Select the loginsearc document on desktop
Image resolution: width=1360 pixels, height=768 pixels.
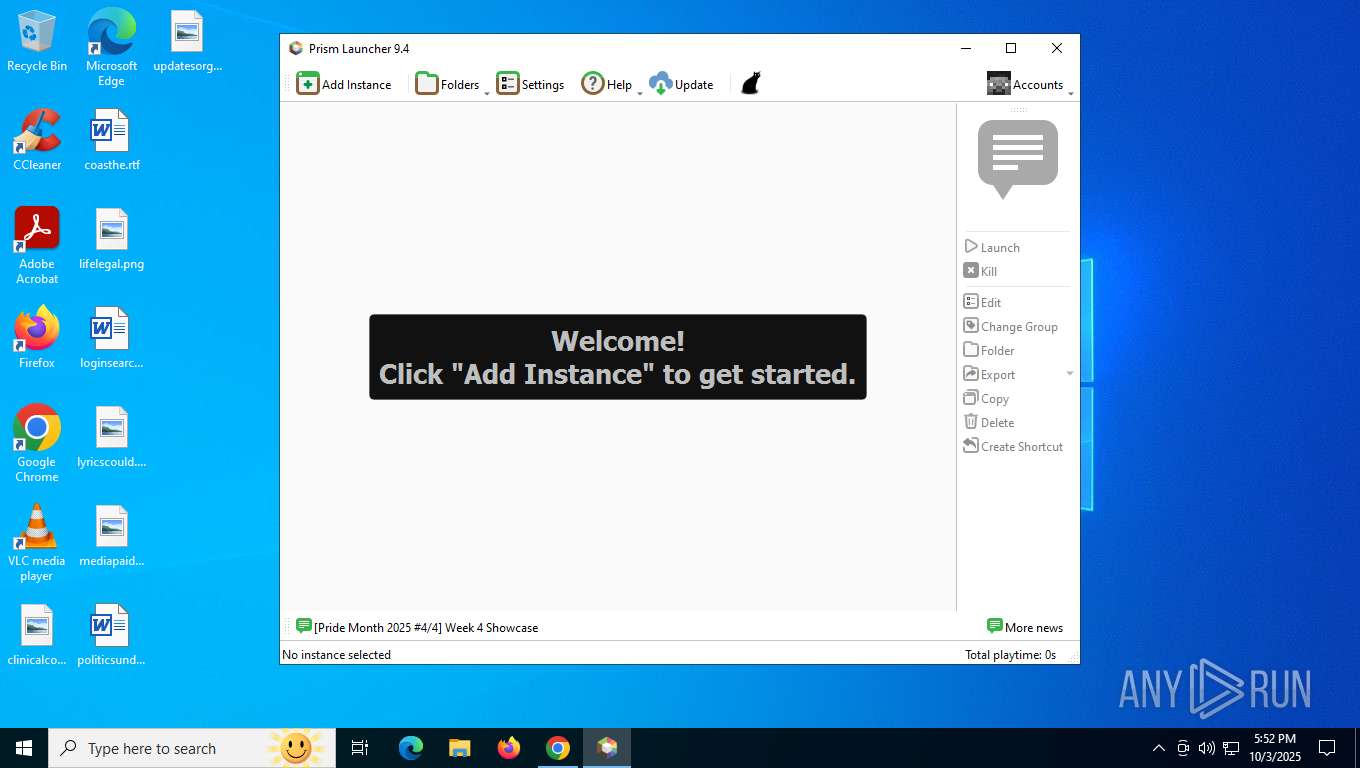tap(111, 338)
